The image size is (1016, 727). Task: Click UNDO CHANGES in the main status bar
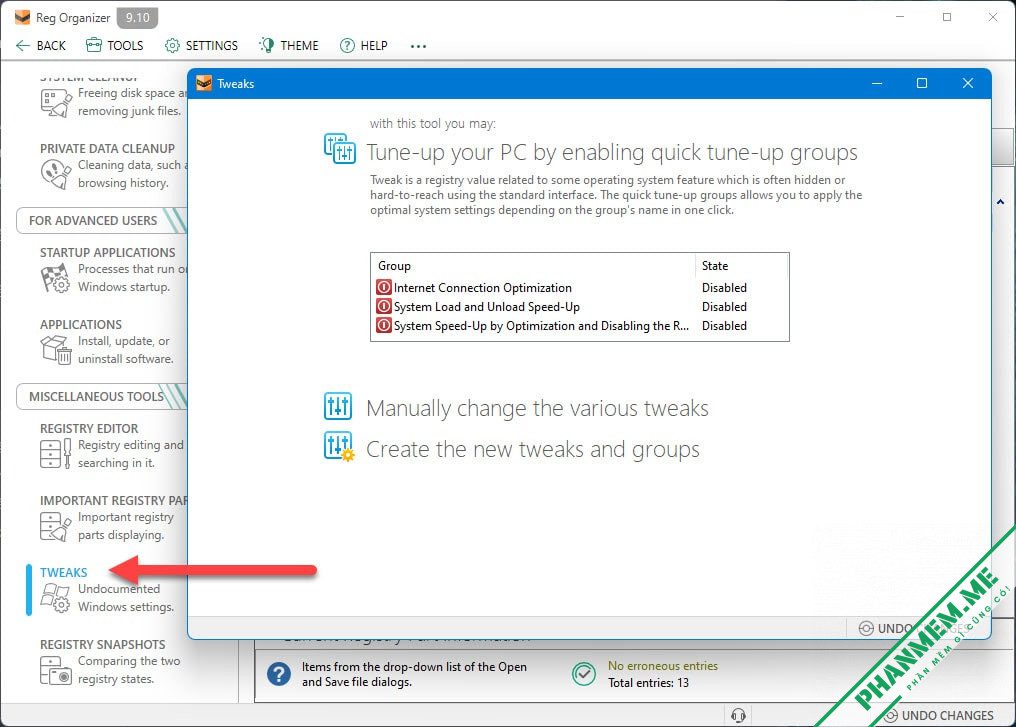click(x=939, y=715)
